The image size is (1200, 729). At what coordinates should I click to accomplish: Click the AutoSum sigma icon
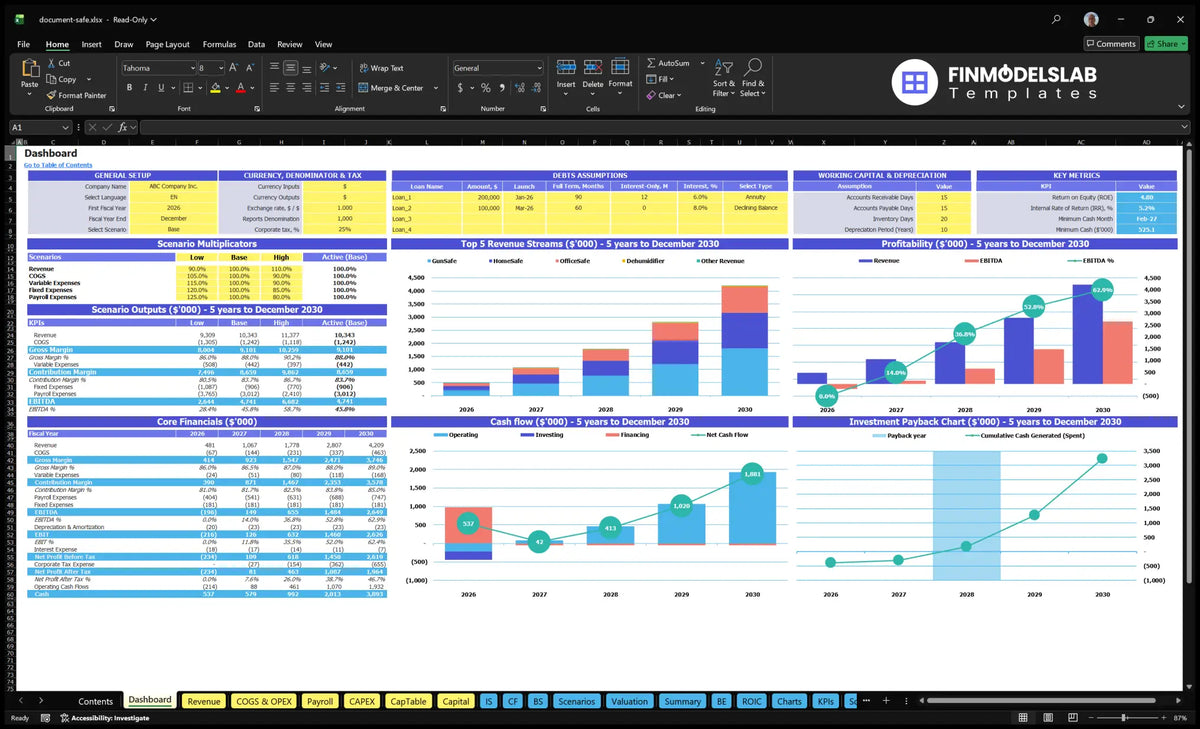[x=651, y=63]
